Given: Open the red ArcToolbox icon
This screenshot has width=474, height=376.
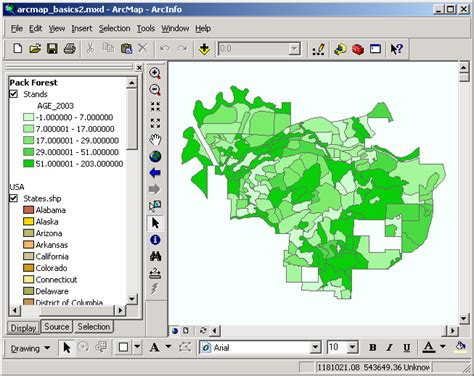Looking at the screenshot, I should 358,49.
